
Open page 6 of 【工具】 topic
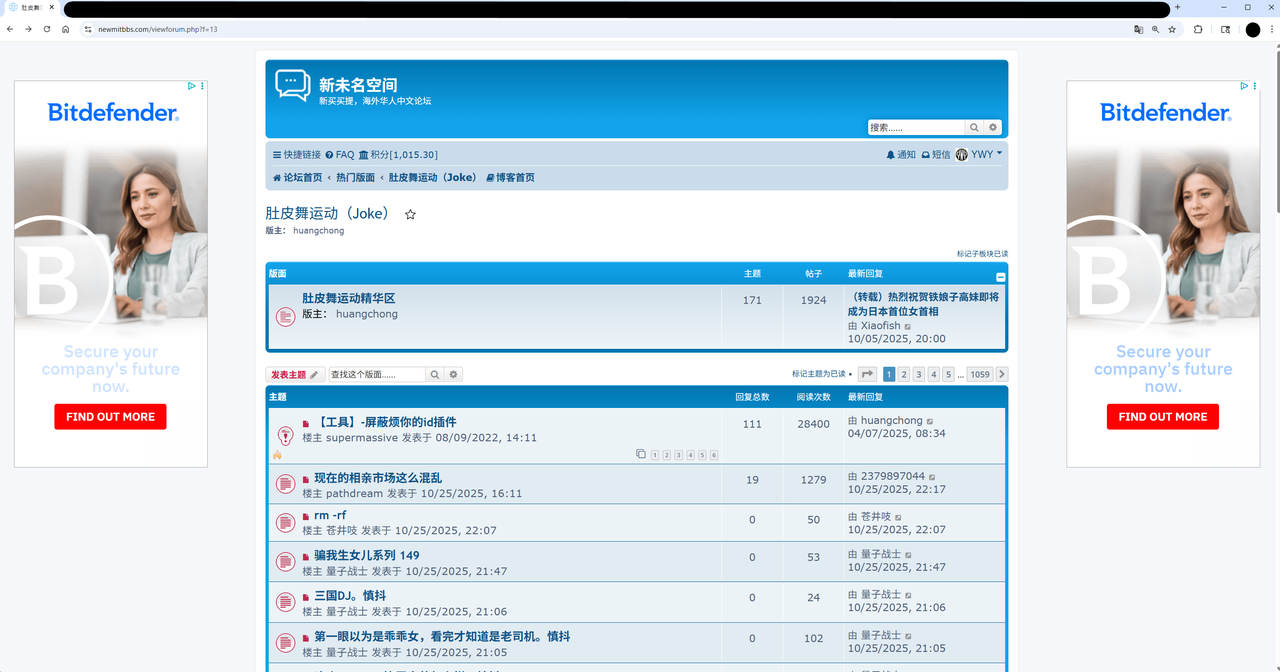point(714,455)
